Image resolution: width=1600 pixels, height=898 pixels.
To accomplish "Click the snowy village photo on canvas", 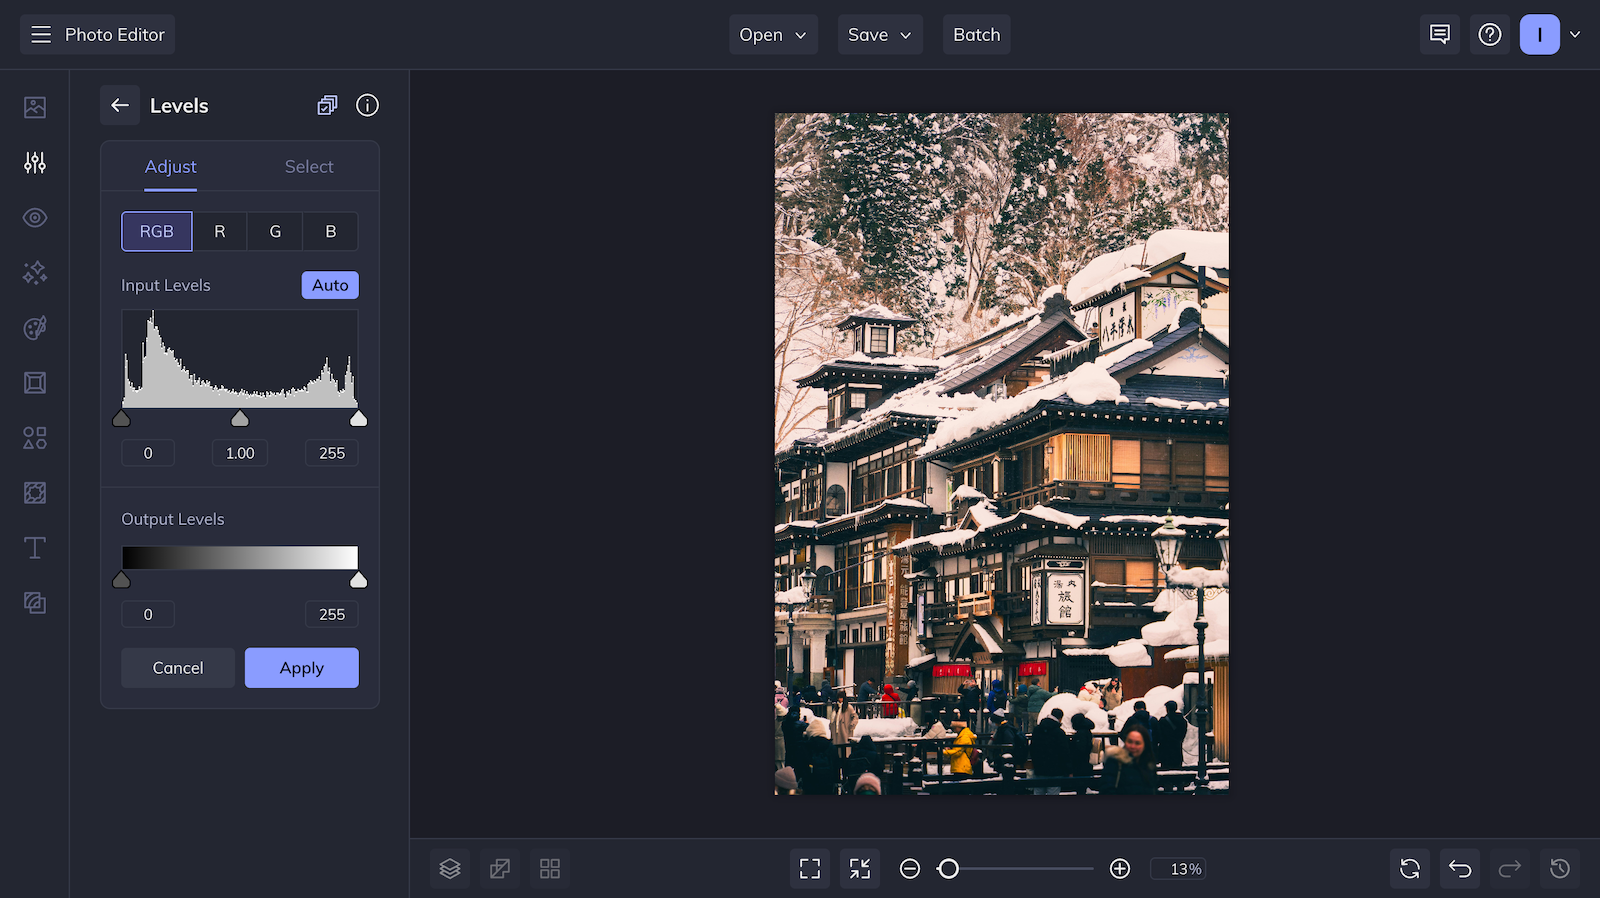I will tap(1002, 454).
